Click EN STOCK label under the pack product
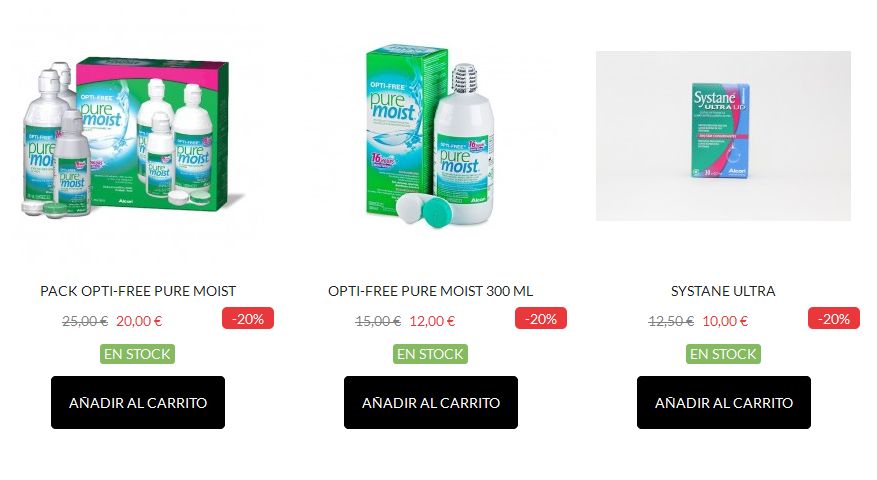Image resolution: width=877 pixels, height=480 pixels. tap(137, 354)
